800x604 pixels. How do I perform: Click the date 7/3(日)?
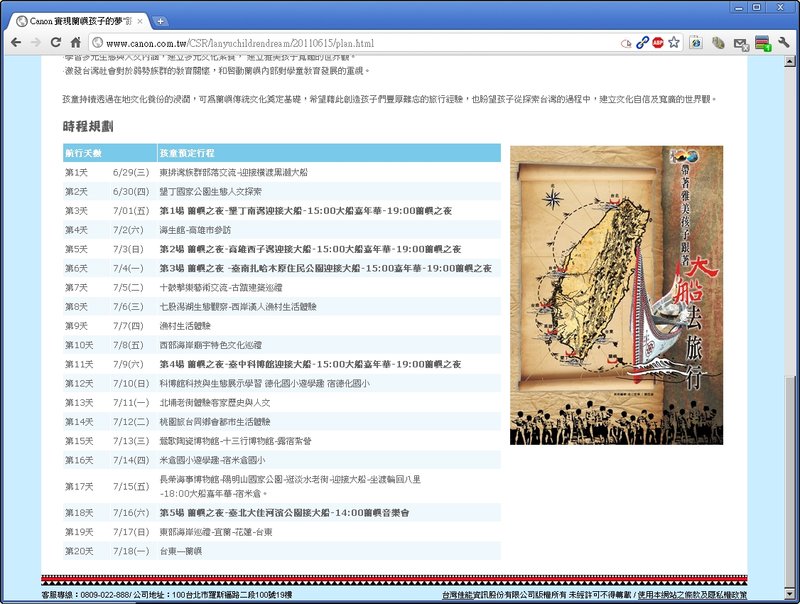point(129,249)
